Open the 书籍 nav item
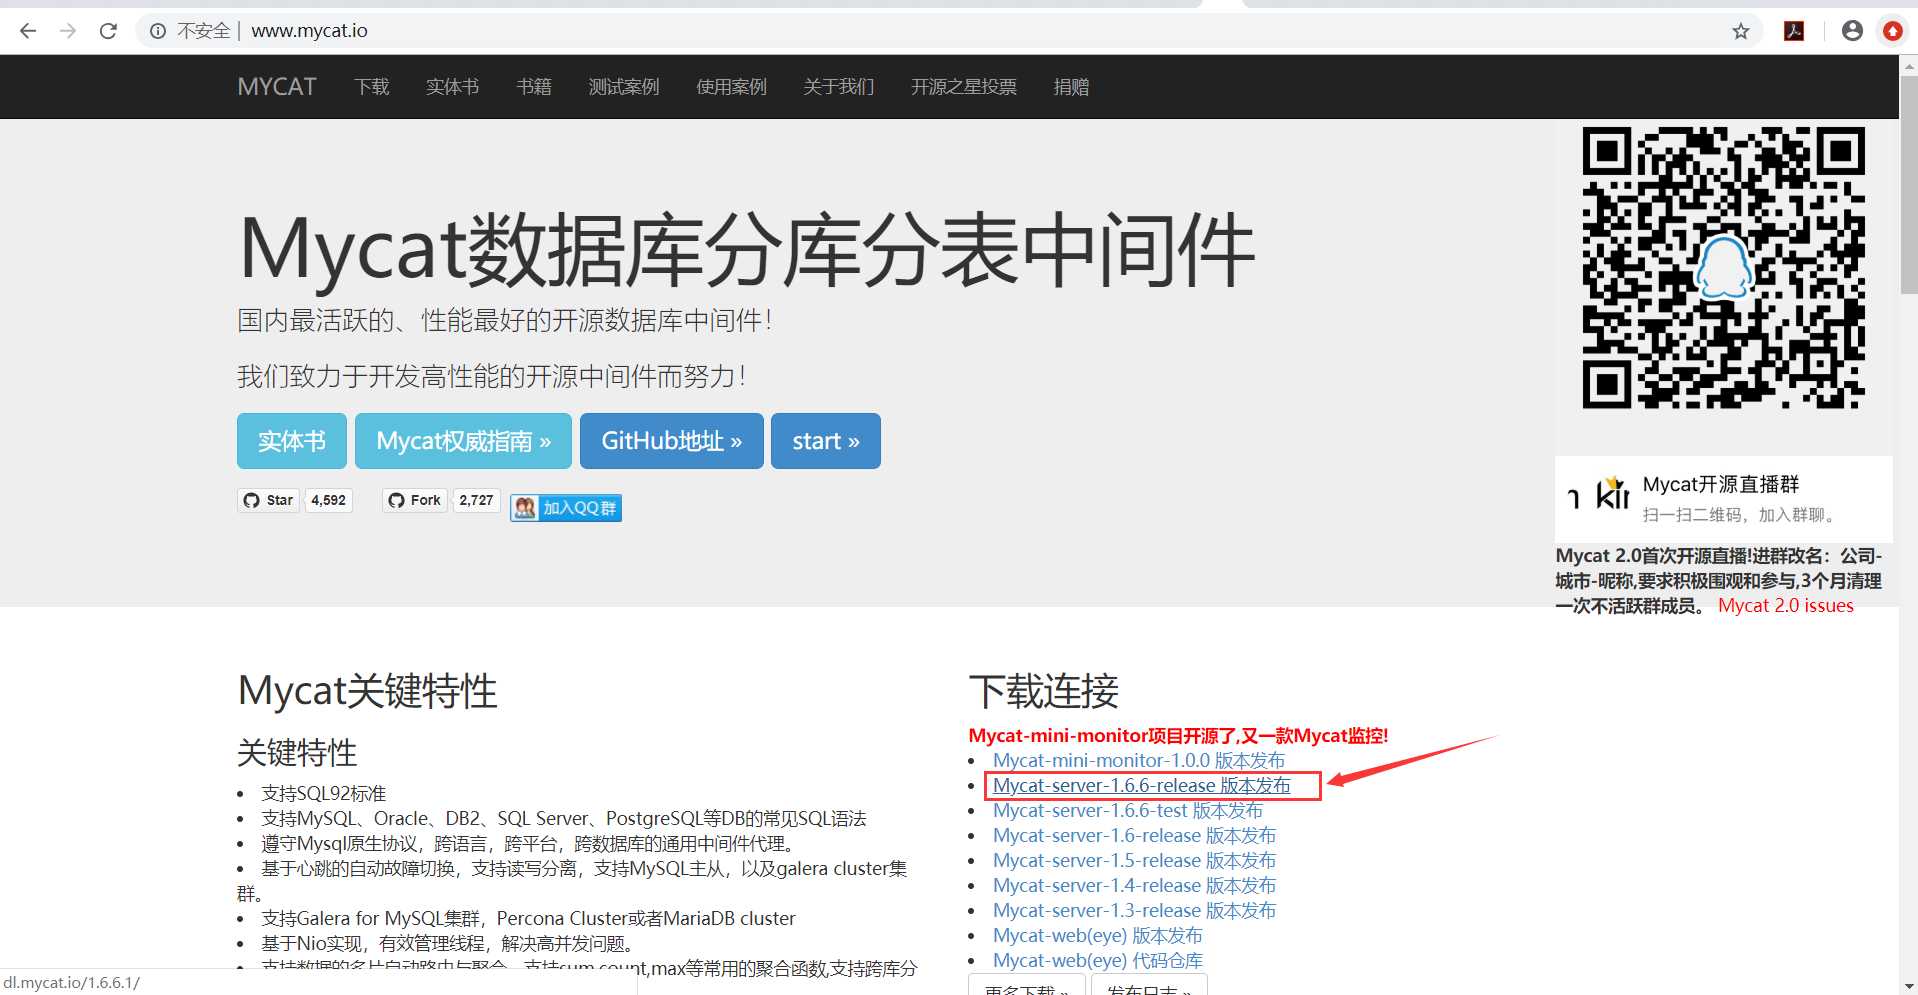This screenshot has height=995, width=1918. tap(534, 87)
